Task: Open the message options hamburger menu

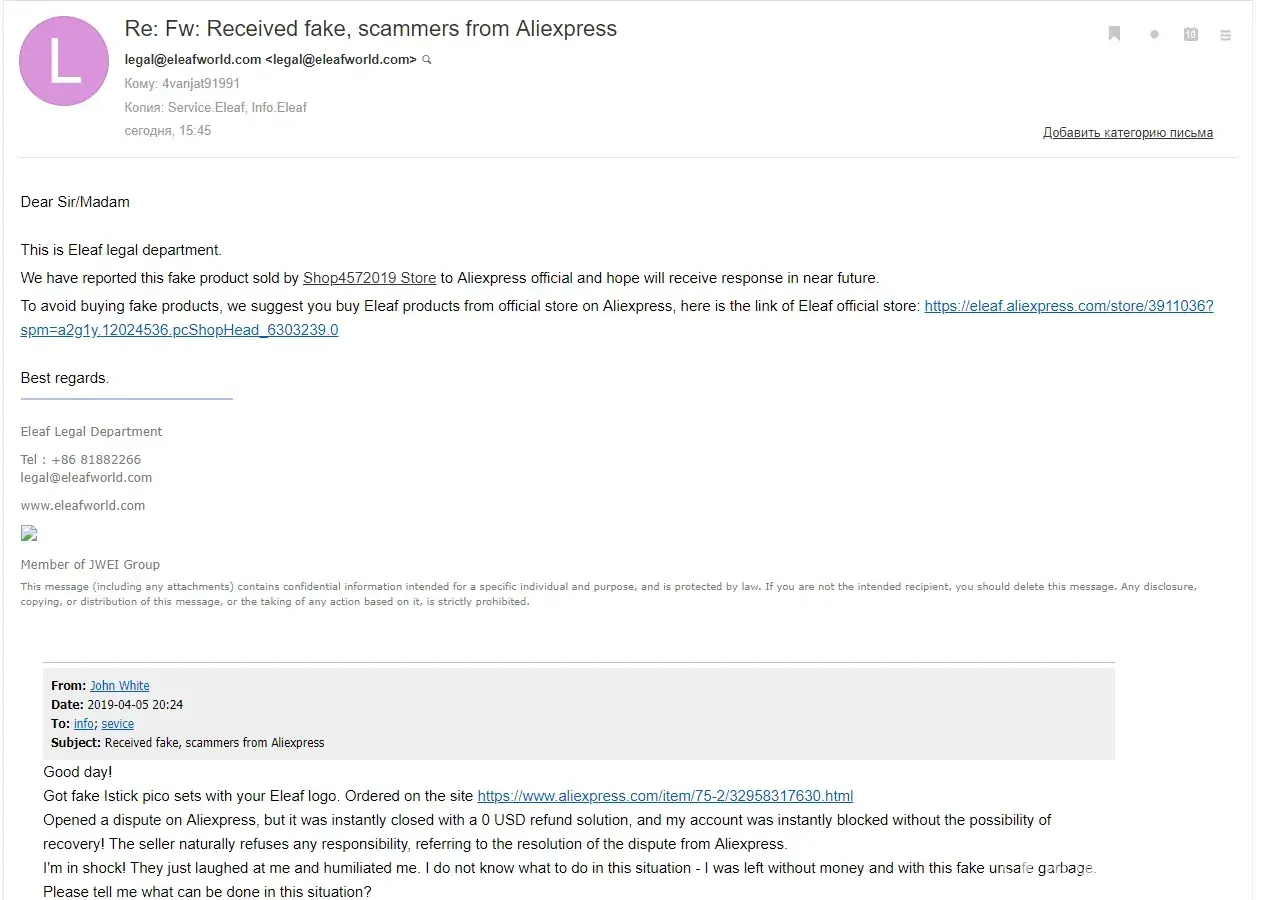Action: (x=1225, y=34)
